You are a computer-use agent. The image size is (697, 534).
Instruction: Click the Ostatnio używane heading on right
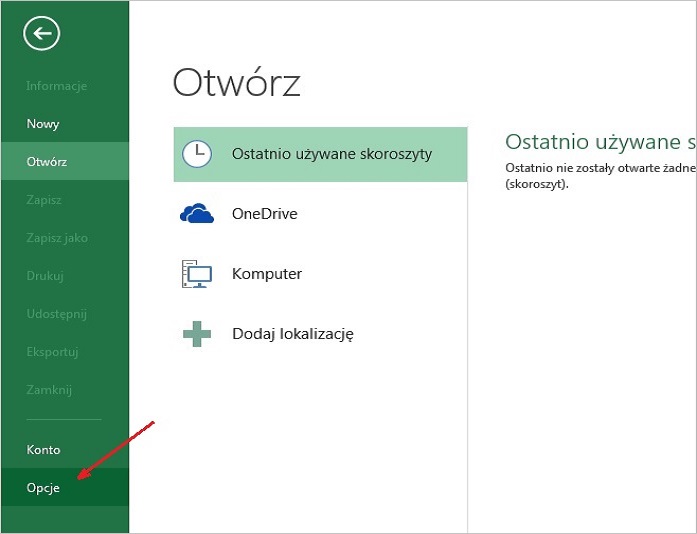601,142
